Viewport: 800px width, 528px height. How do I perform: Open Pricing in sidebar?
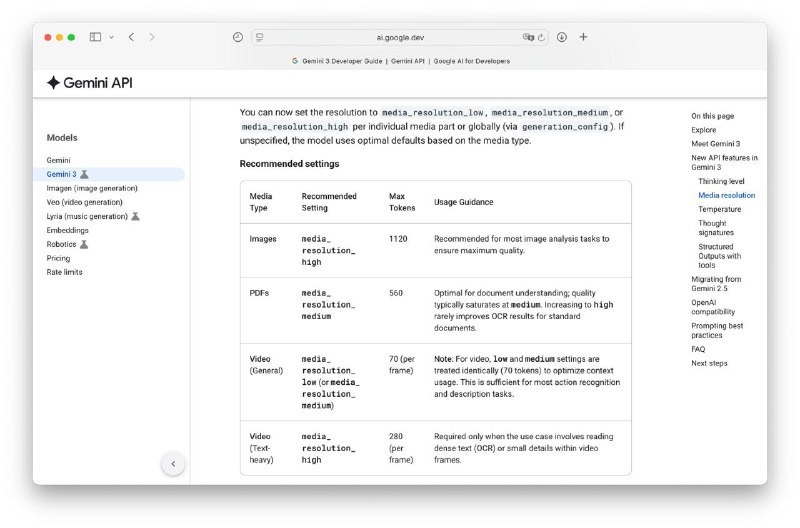[x=58, y=258]
